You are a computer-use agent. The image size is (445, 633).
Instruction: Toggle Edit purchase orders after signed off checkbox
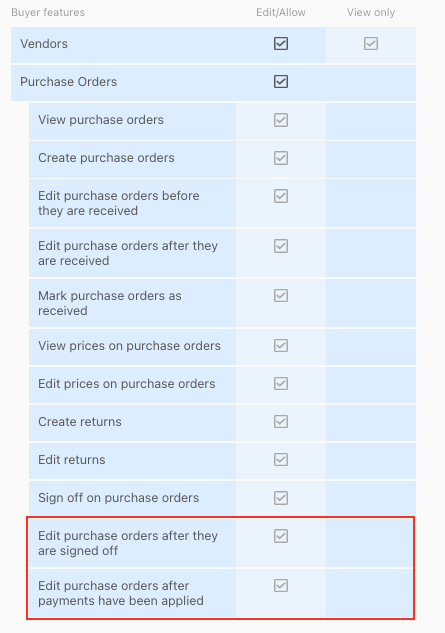[281, 536]
